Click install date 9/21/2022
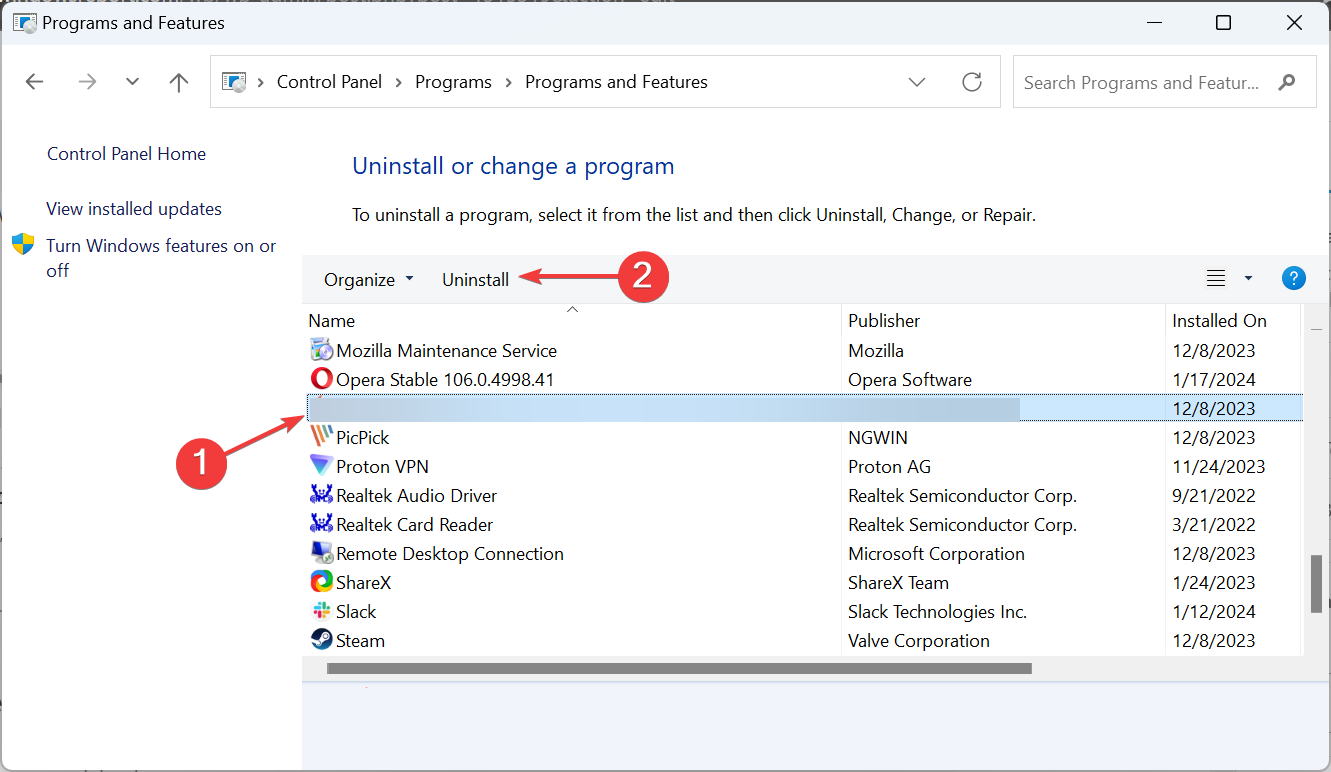Image resolution: width=1331 pixels, height=772 pixels. [1213, 496]
